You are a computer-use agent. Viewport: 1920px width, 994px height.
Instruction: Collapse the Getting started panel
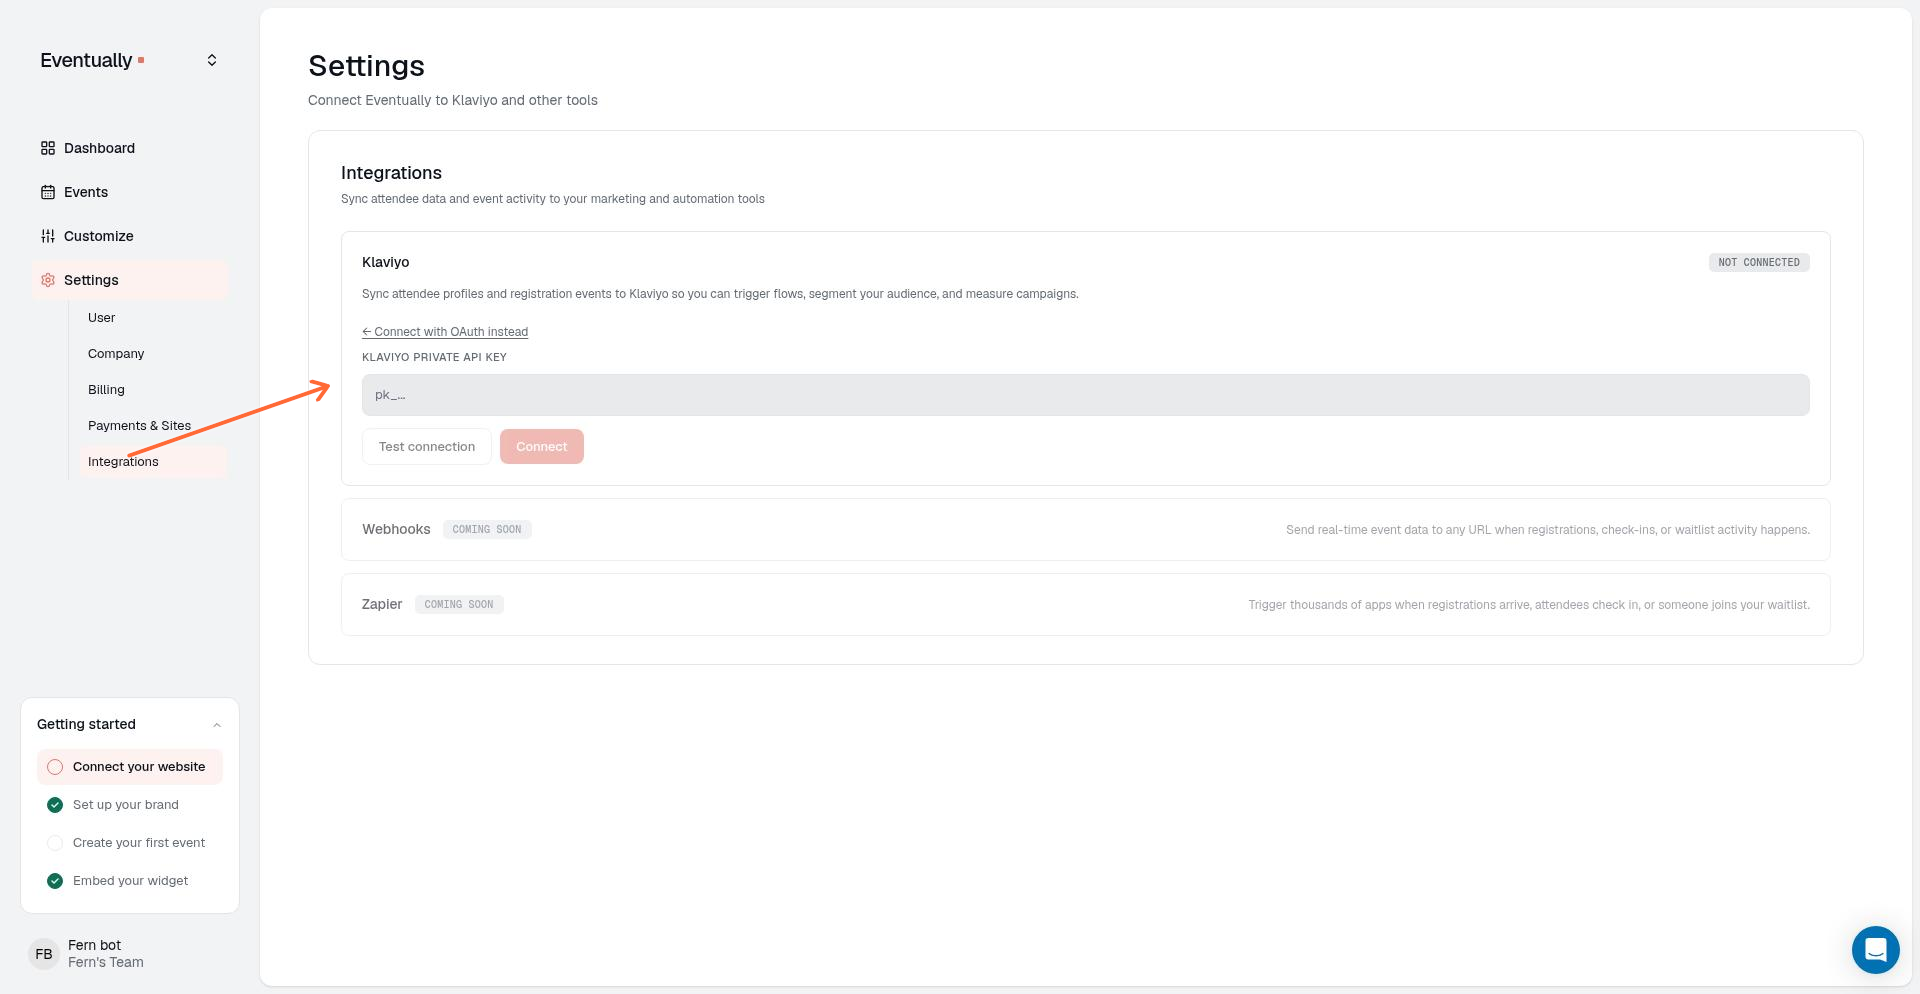click(x=217, y=725)
